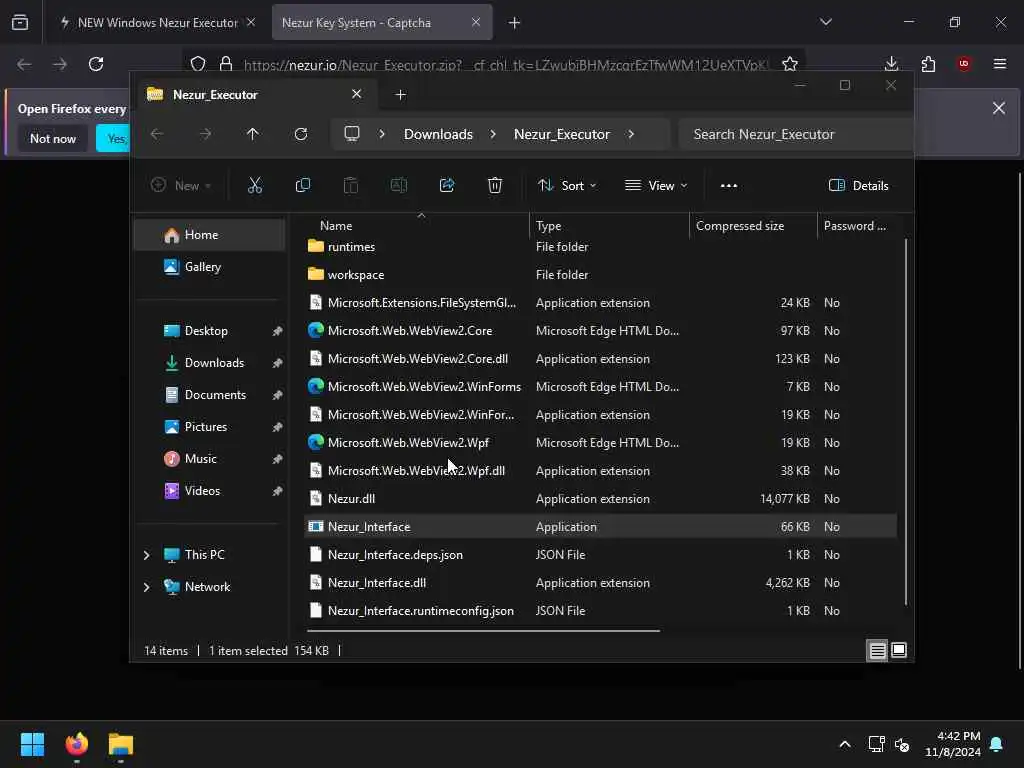The width and height of the screenshot is (1024, 768).
Task: Open Firefox View icon at top left
Action: tap(20, 22)
